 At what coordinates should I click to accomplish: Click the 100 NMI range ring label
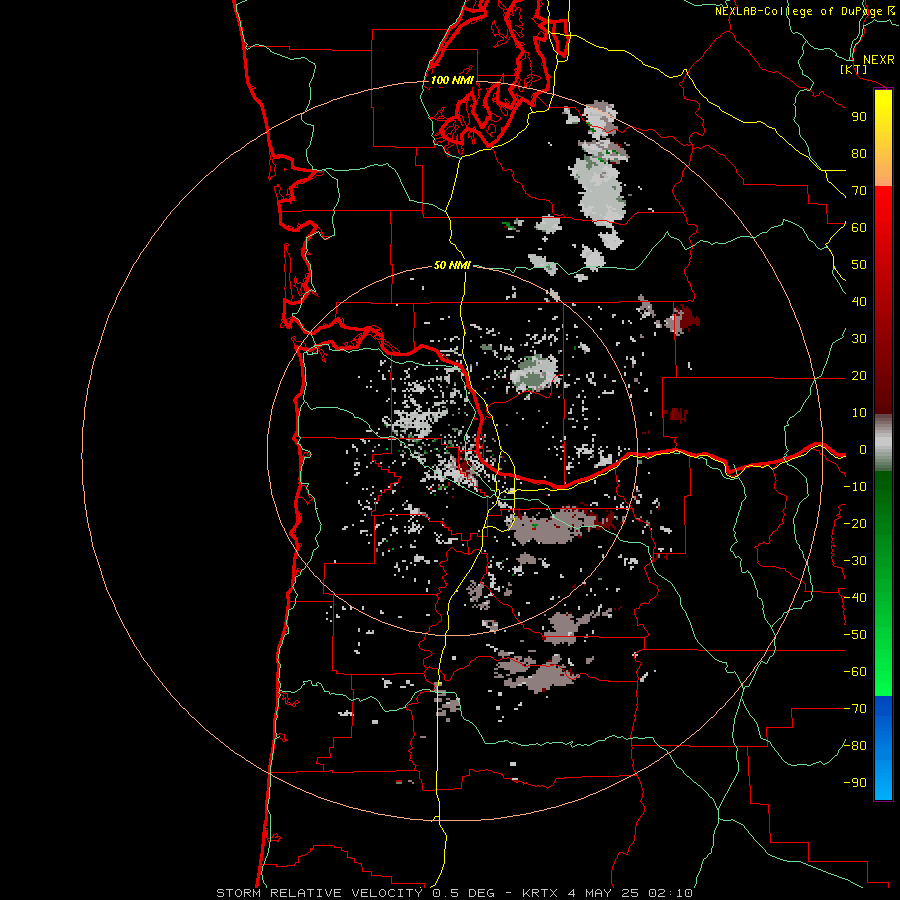tap(452, 80)
